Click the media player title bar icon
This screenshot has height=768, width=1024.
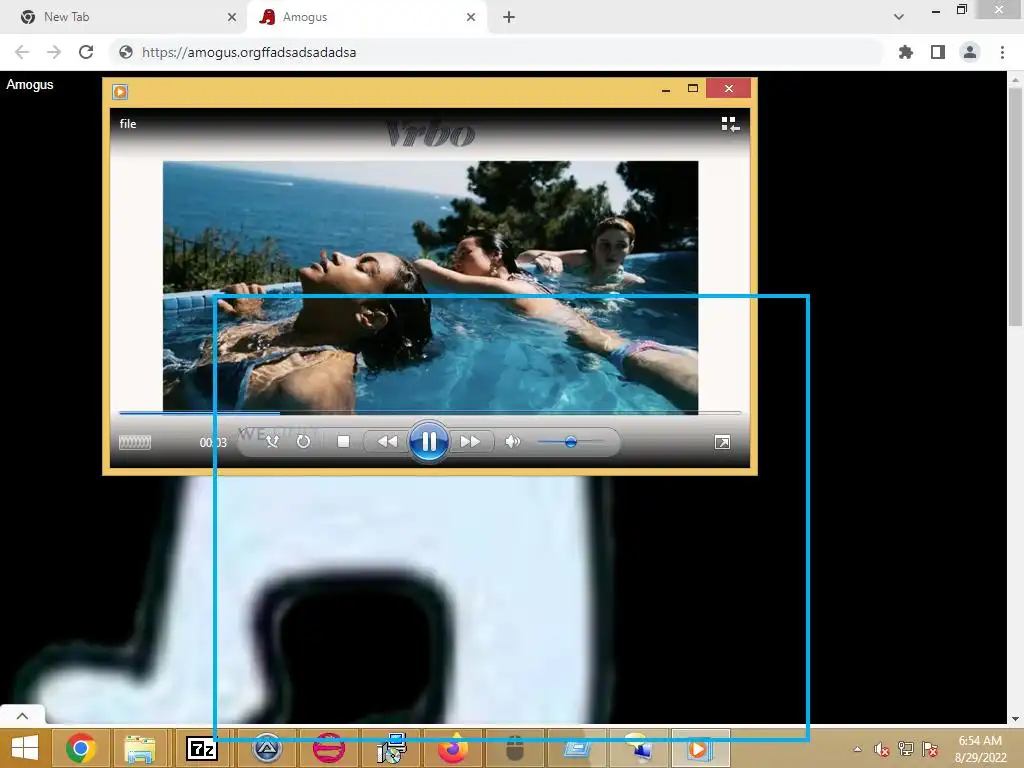tap(120, 91)
